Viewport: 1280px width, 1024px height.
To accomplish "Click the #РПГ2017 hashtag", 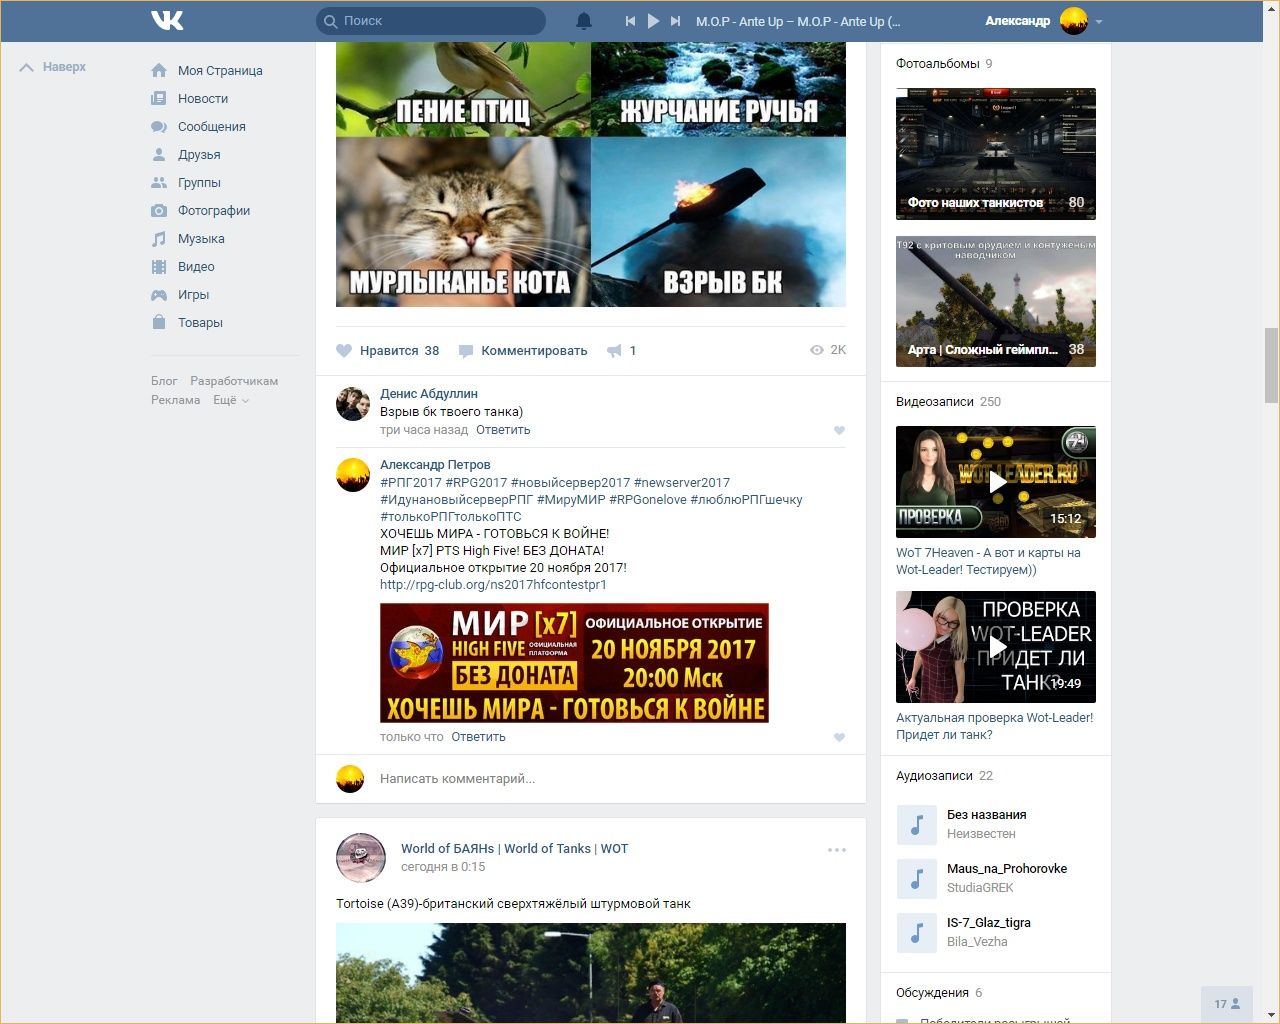I will [411, 482].
